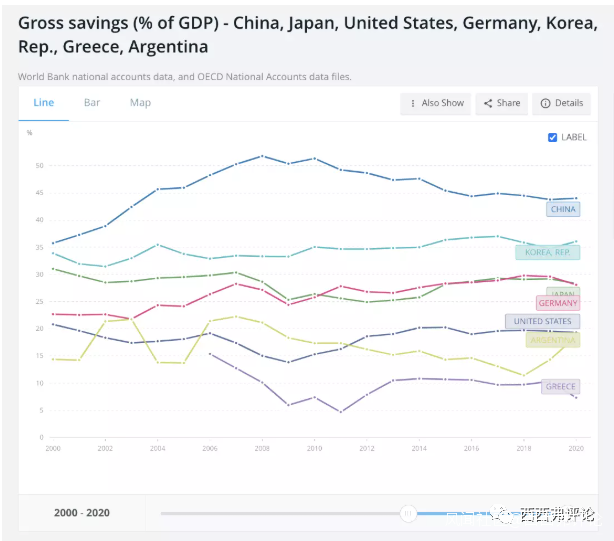Click the KOREA, REP. series label

pyautogui.click(x=548, y=252)
